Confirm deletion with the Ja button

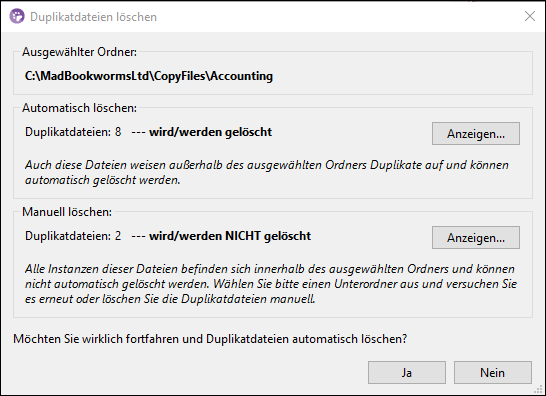[x=407, y=373]
